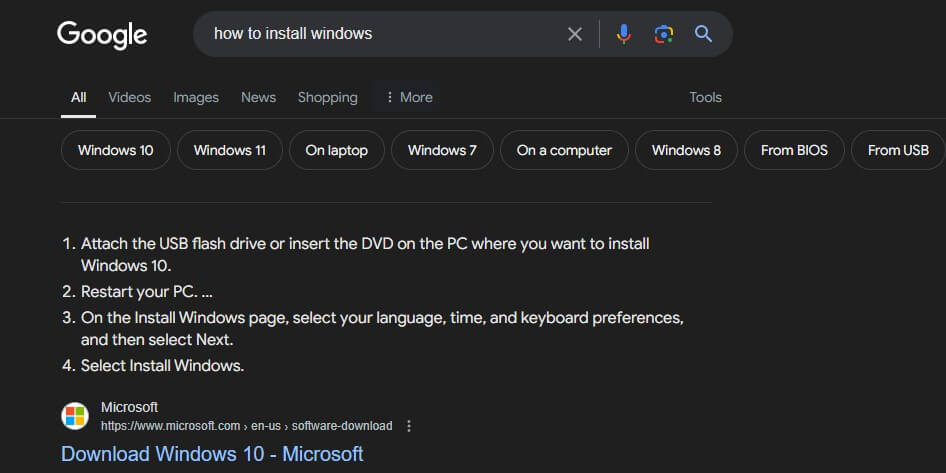Open three-dot options beside Microsoft URL
The height and width of the screenshot is (473, 946).
tap(408, 426)
